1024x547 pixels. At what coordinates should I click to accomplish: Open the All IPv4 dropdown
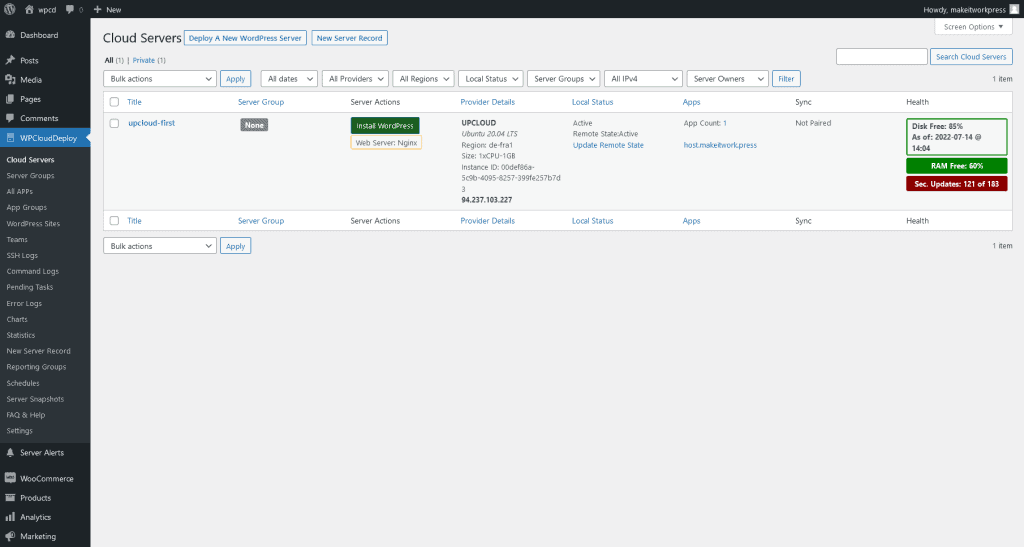point(643,79)
